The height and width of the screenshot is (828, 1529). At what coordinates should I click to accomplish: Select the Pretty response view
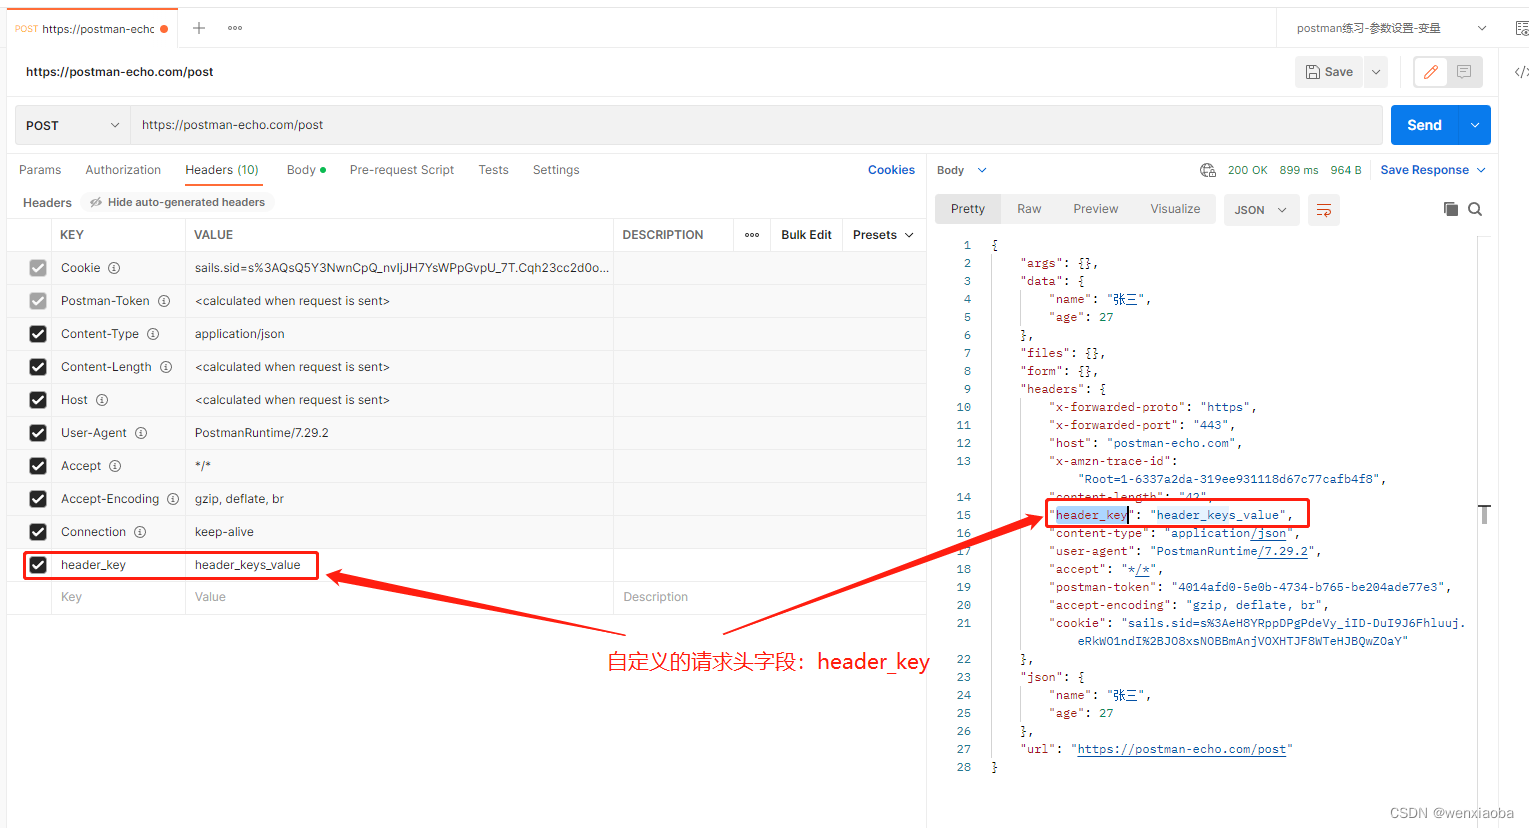(x=968, y=209)
